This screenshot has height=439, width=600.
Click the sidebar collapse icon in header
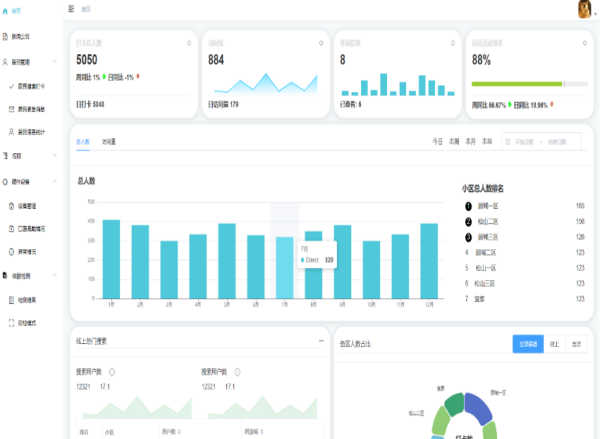click(70, 9)
